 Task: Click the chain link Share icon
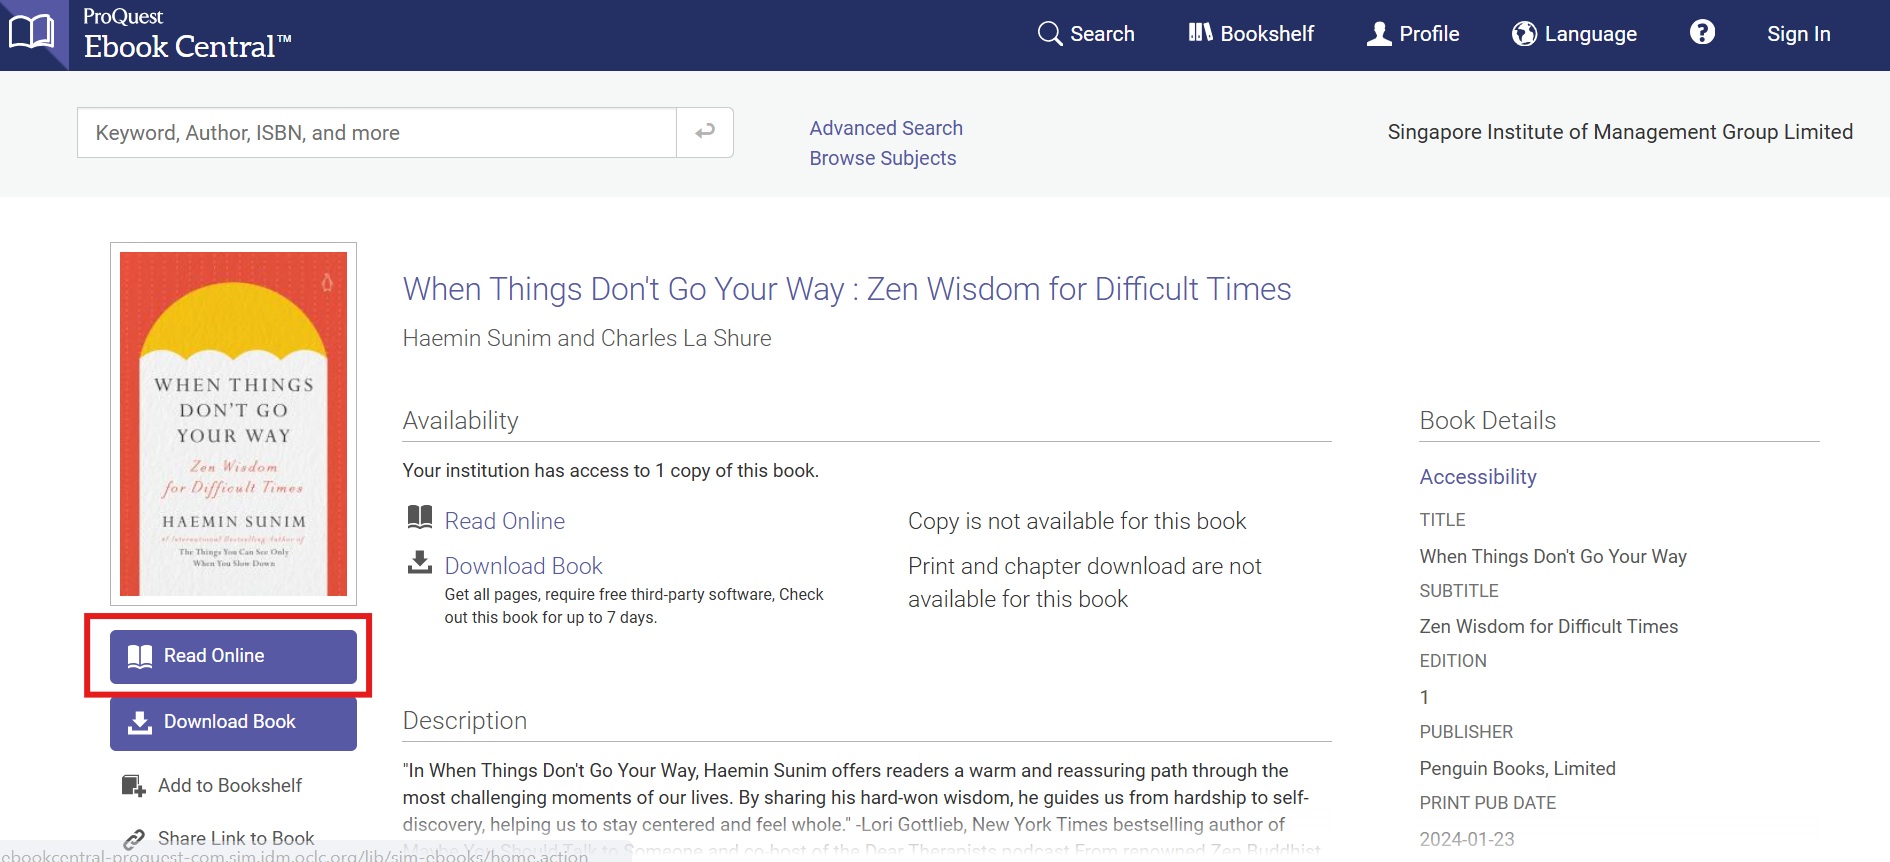pyautogui.click(x=134, y=839)
